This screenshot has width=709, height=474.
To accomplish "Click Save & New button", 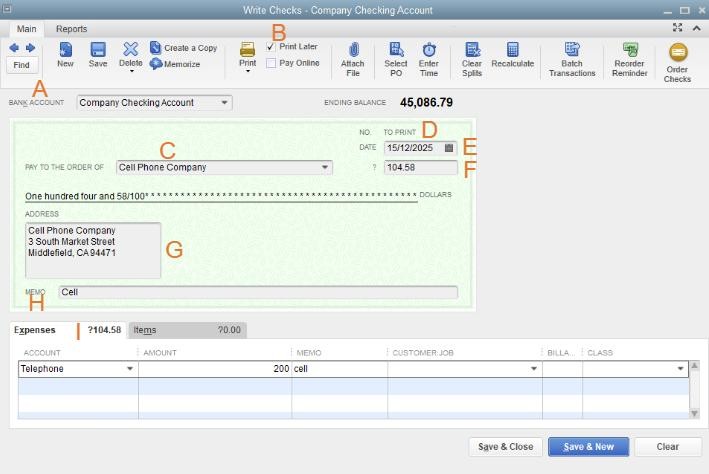I will pos(588,447).
